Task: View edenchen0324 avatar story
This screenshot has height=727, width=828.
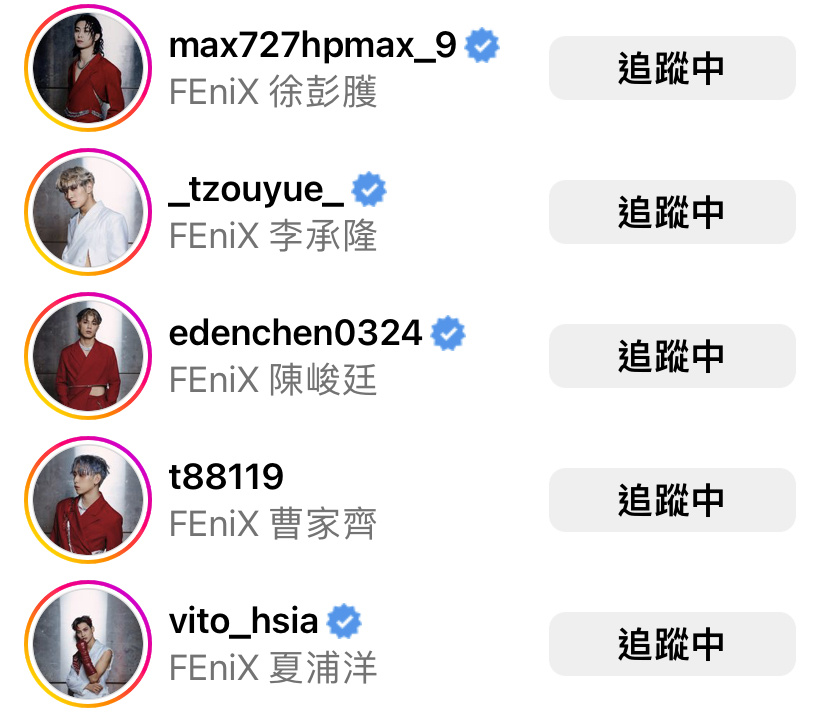Action: (x=88, y=356)
